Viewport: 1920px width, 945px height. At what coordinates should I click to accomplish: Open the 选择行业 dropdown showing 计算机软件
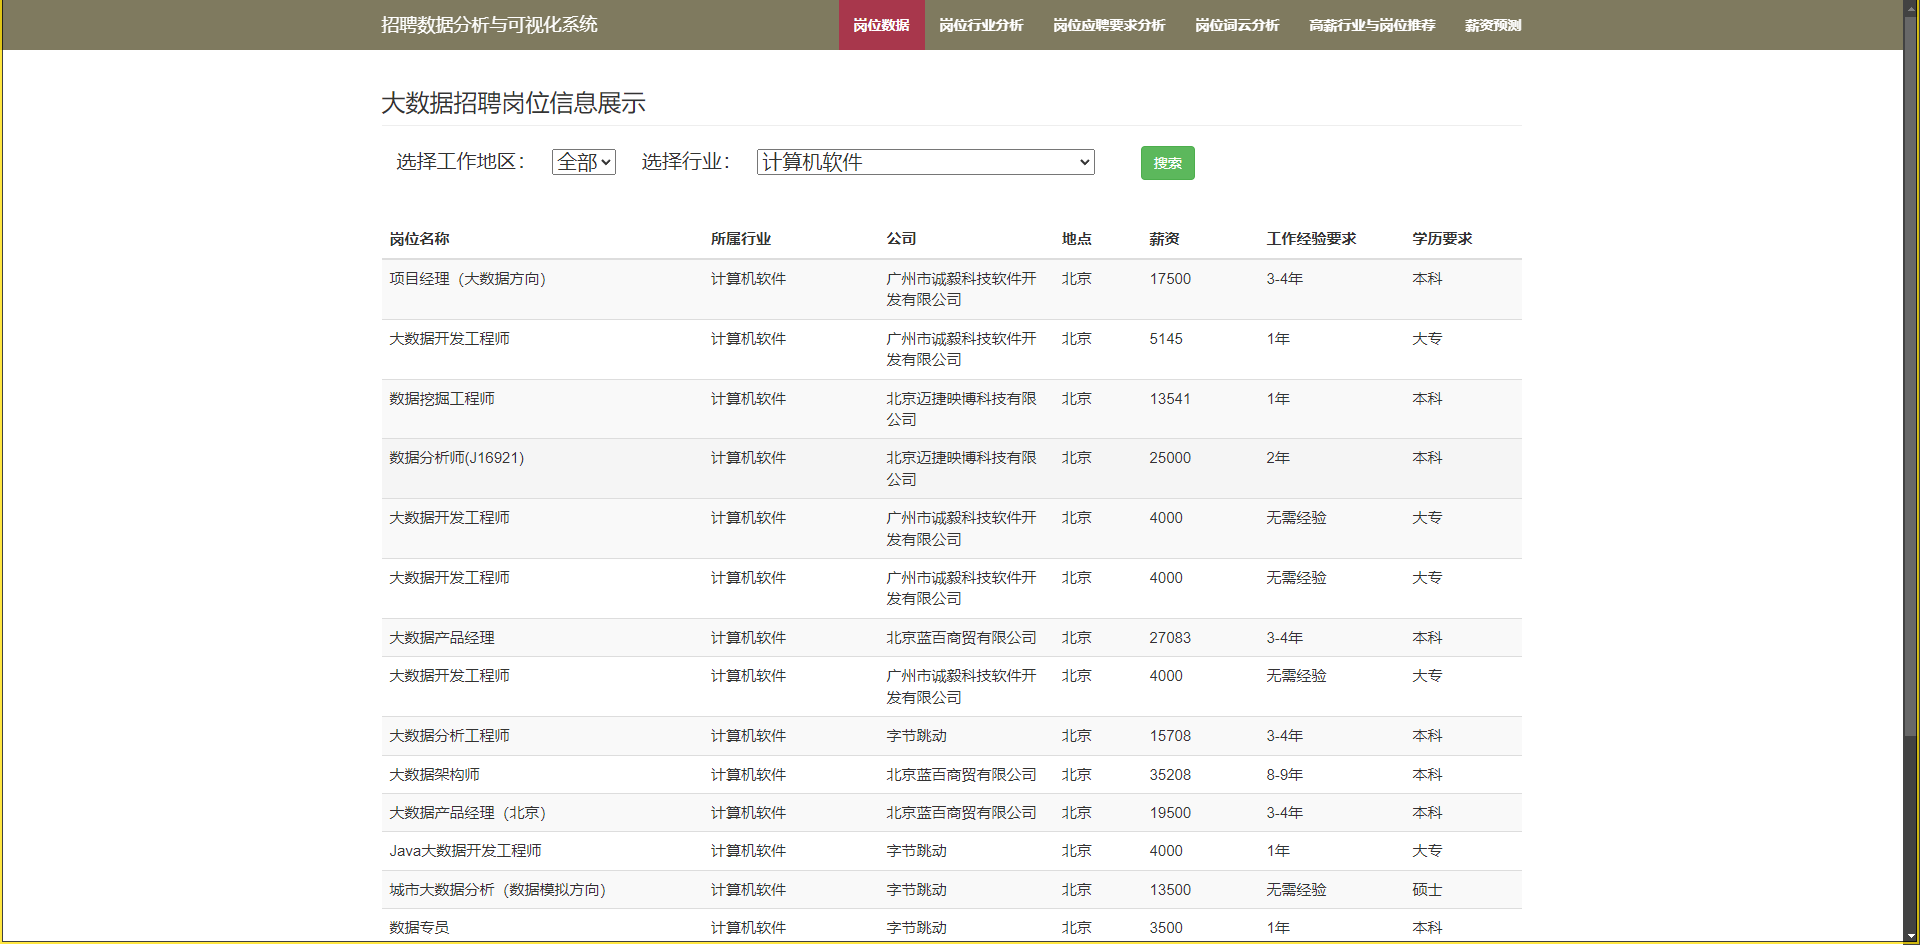(925, 162)
